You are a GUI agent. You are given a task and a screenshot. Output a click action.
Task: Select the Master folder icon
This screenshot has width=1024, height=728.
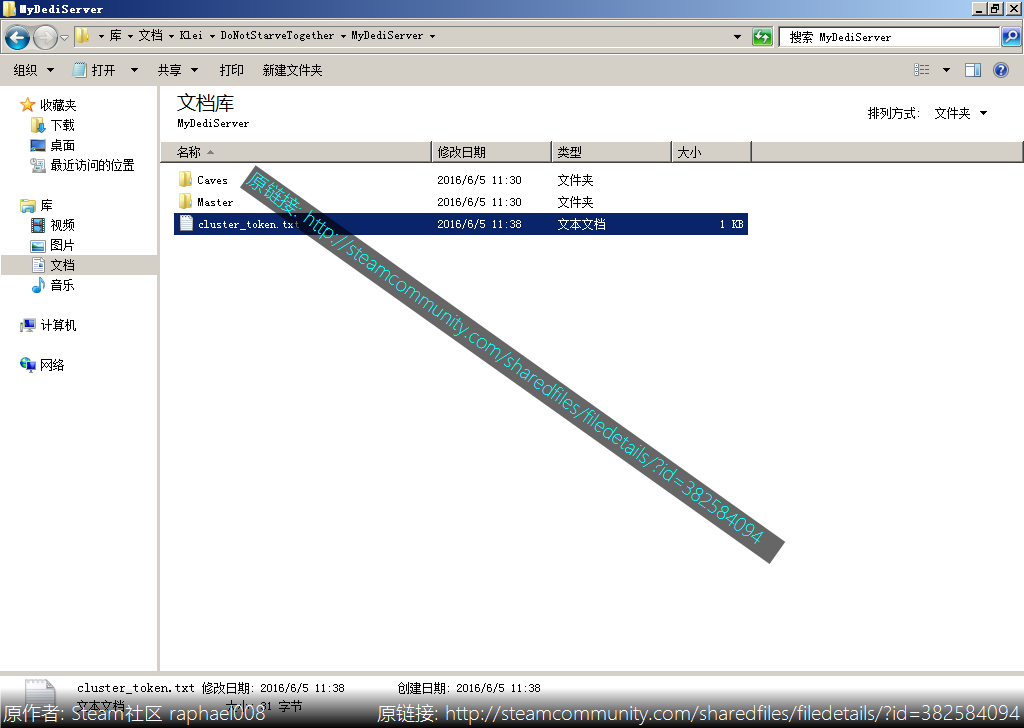(185, 201)
